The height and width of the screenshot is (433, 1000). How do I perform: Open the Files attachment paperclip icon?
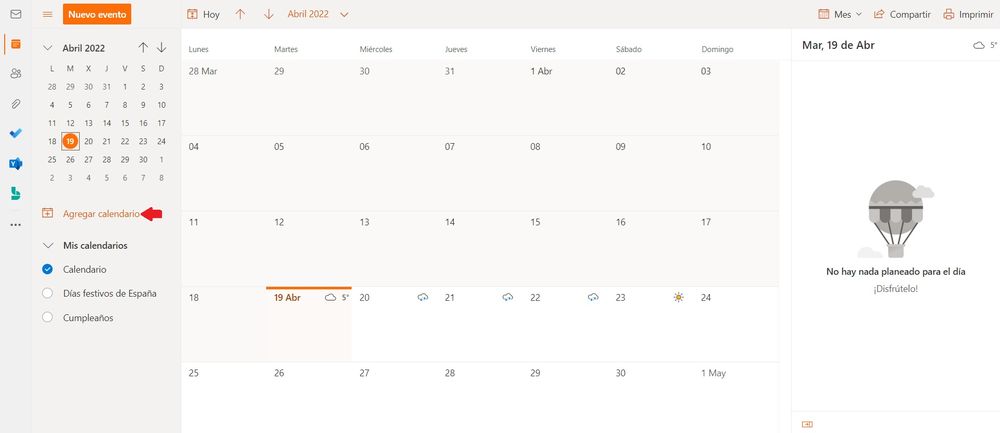click(x=15, y=104)
